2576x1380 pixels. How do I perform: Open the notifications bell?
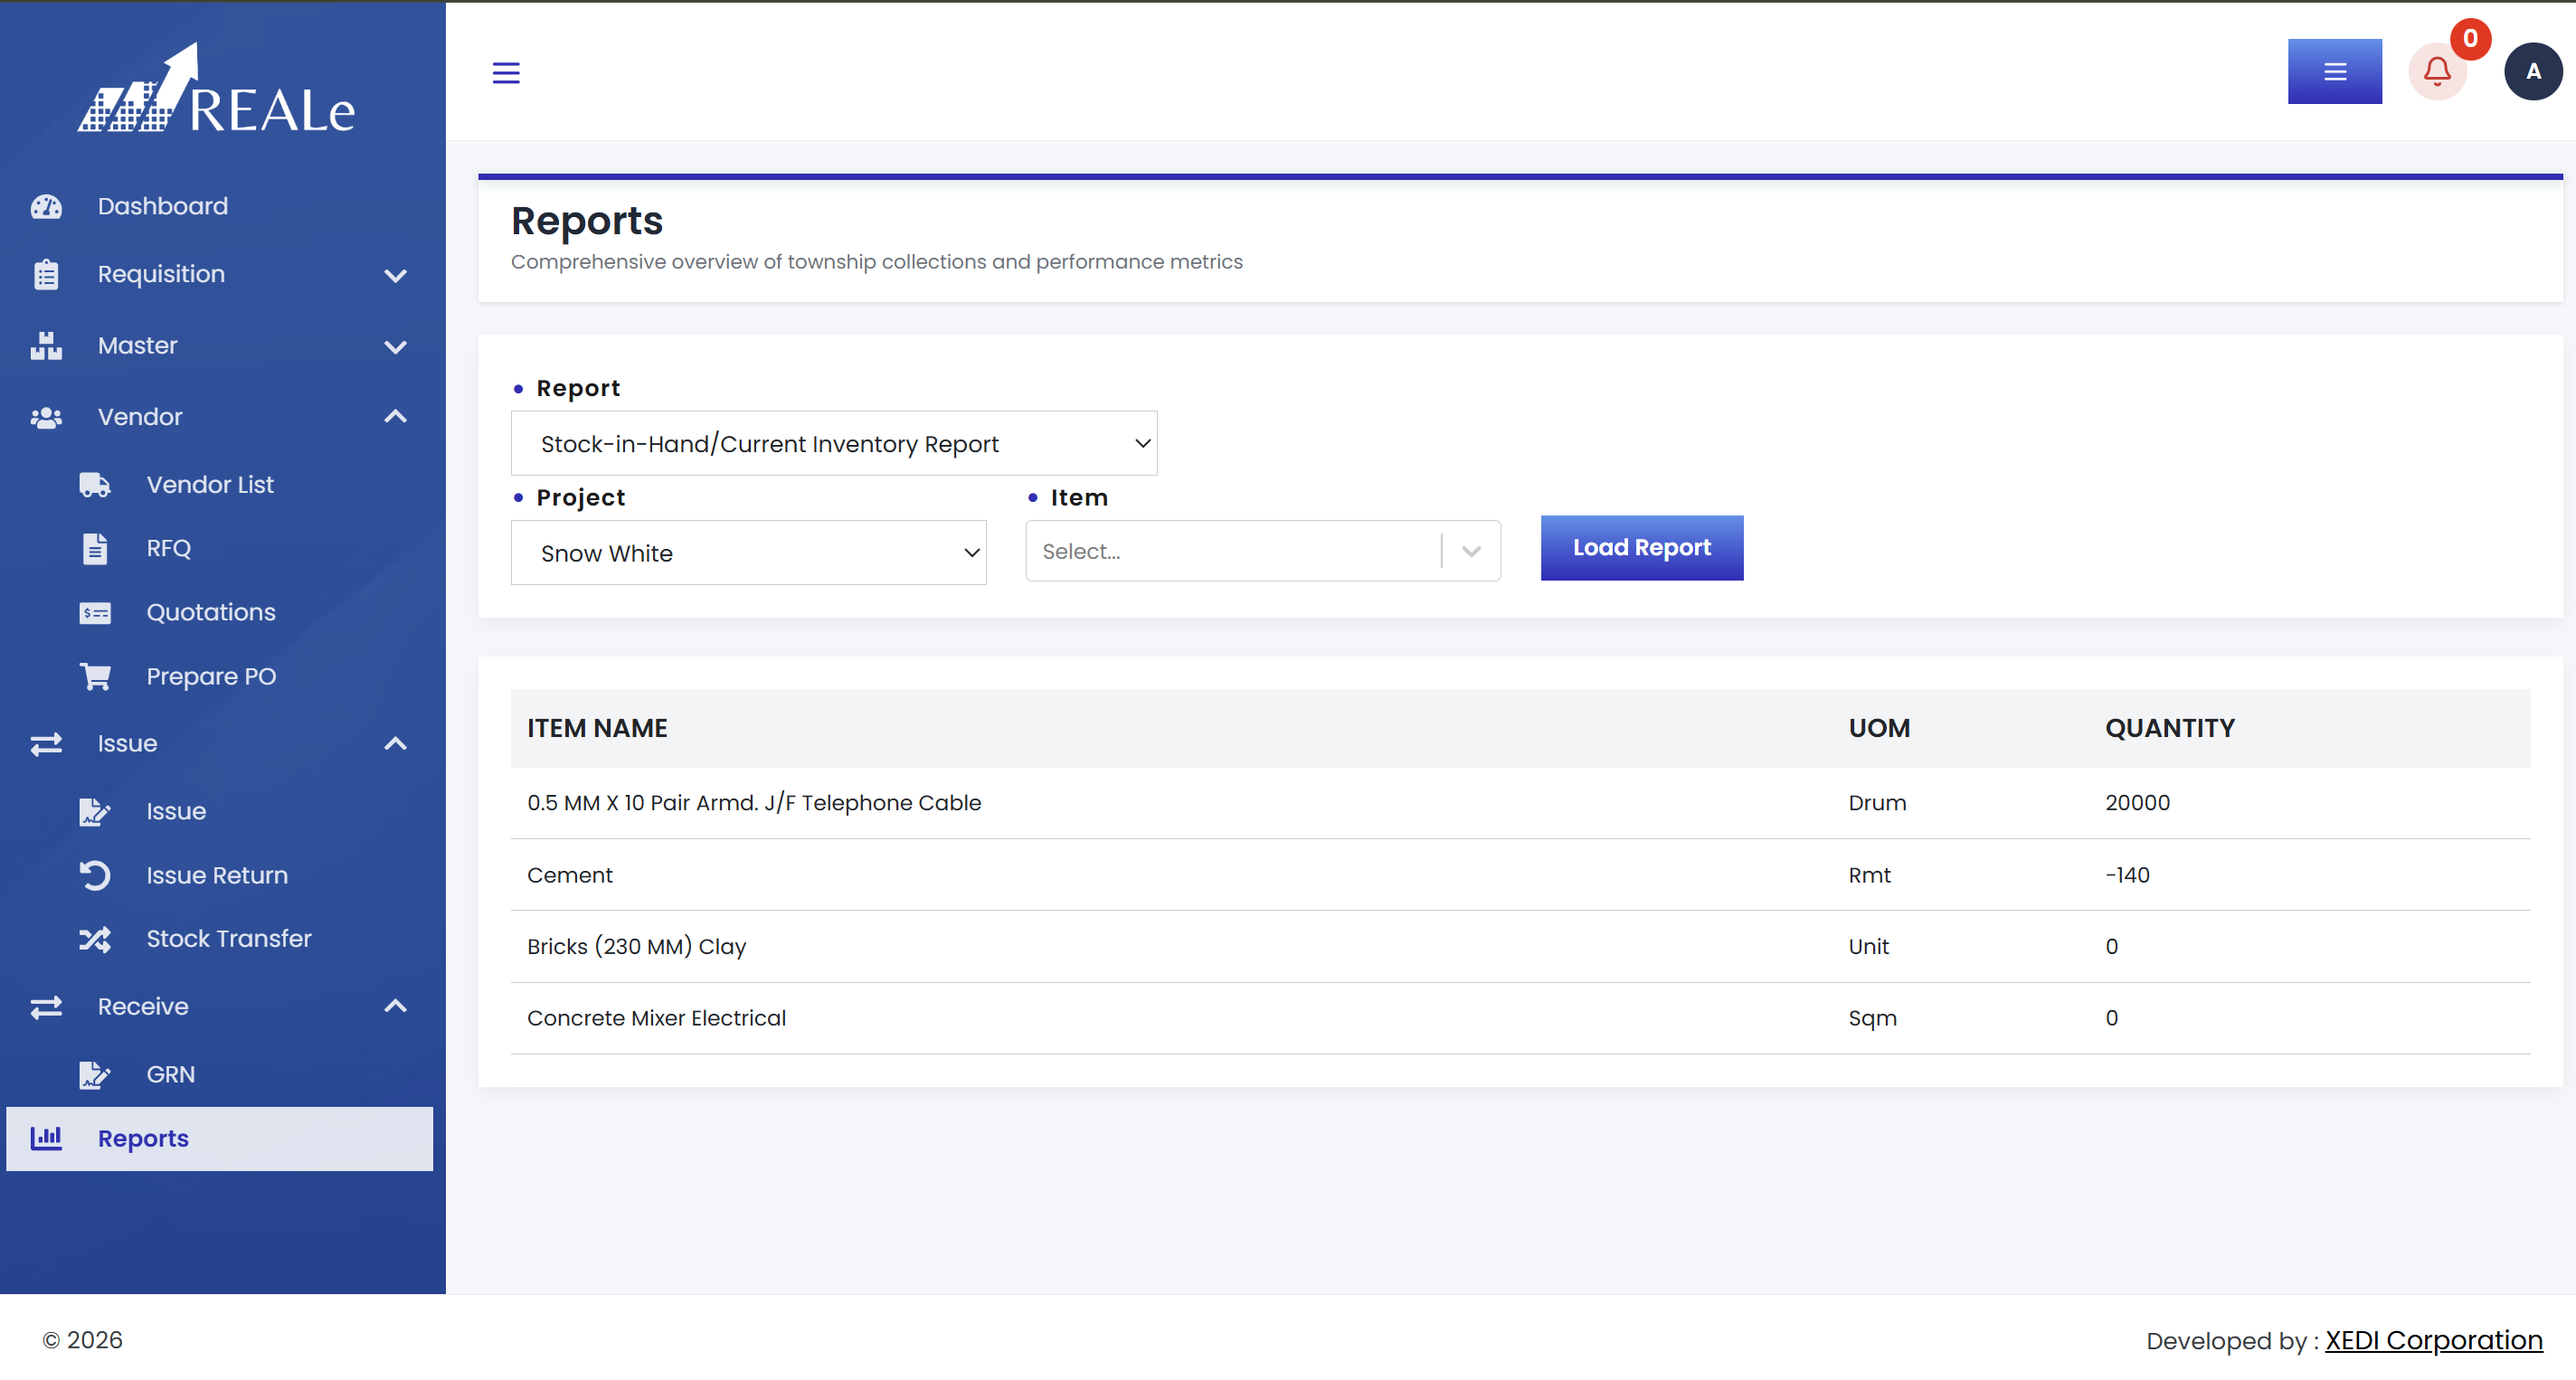point(2437,72)
